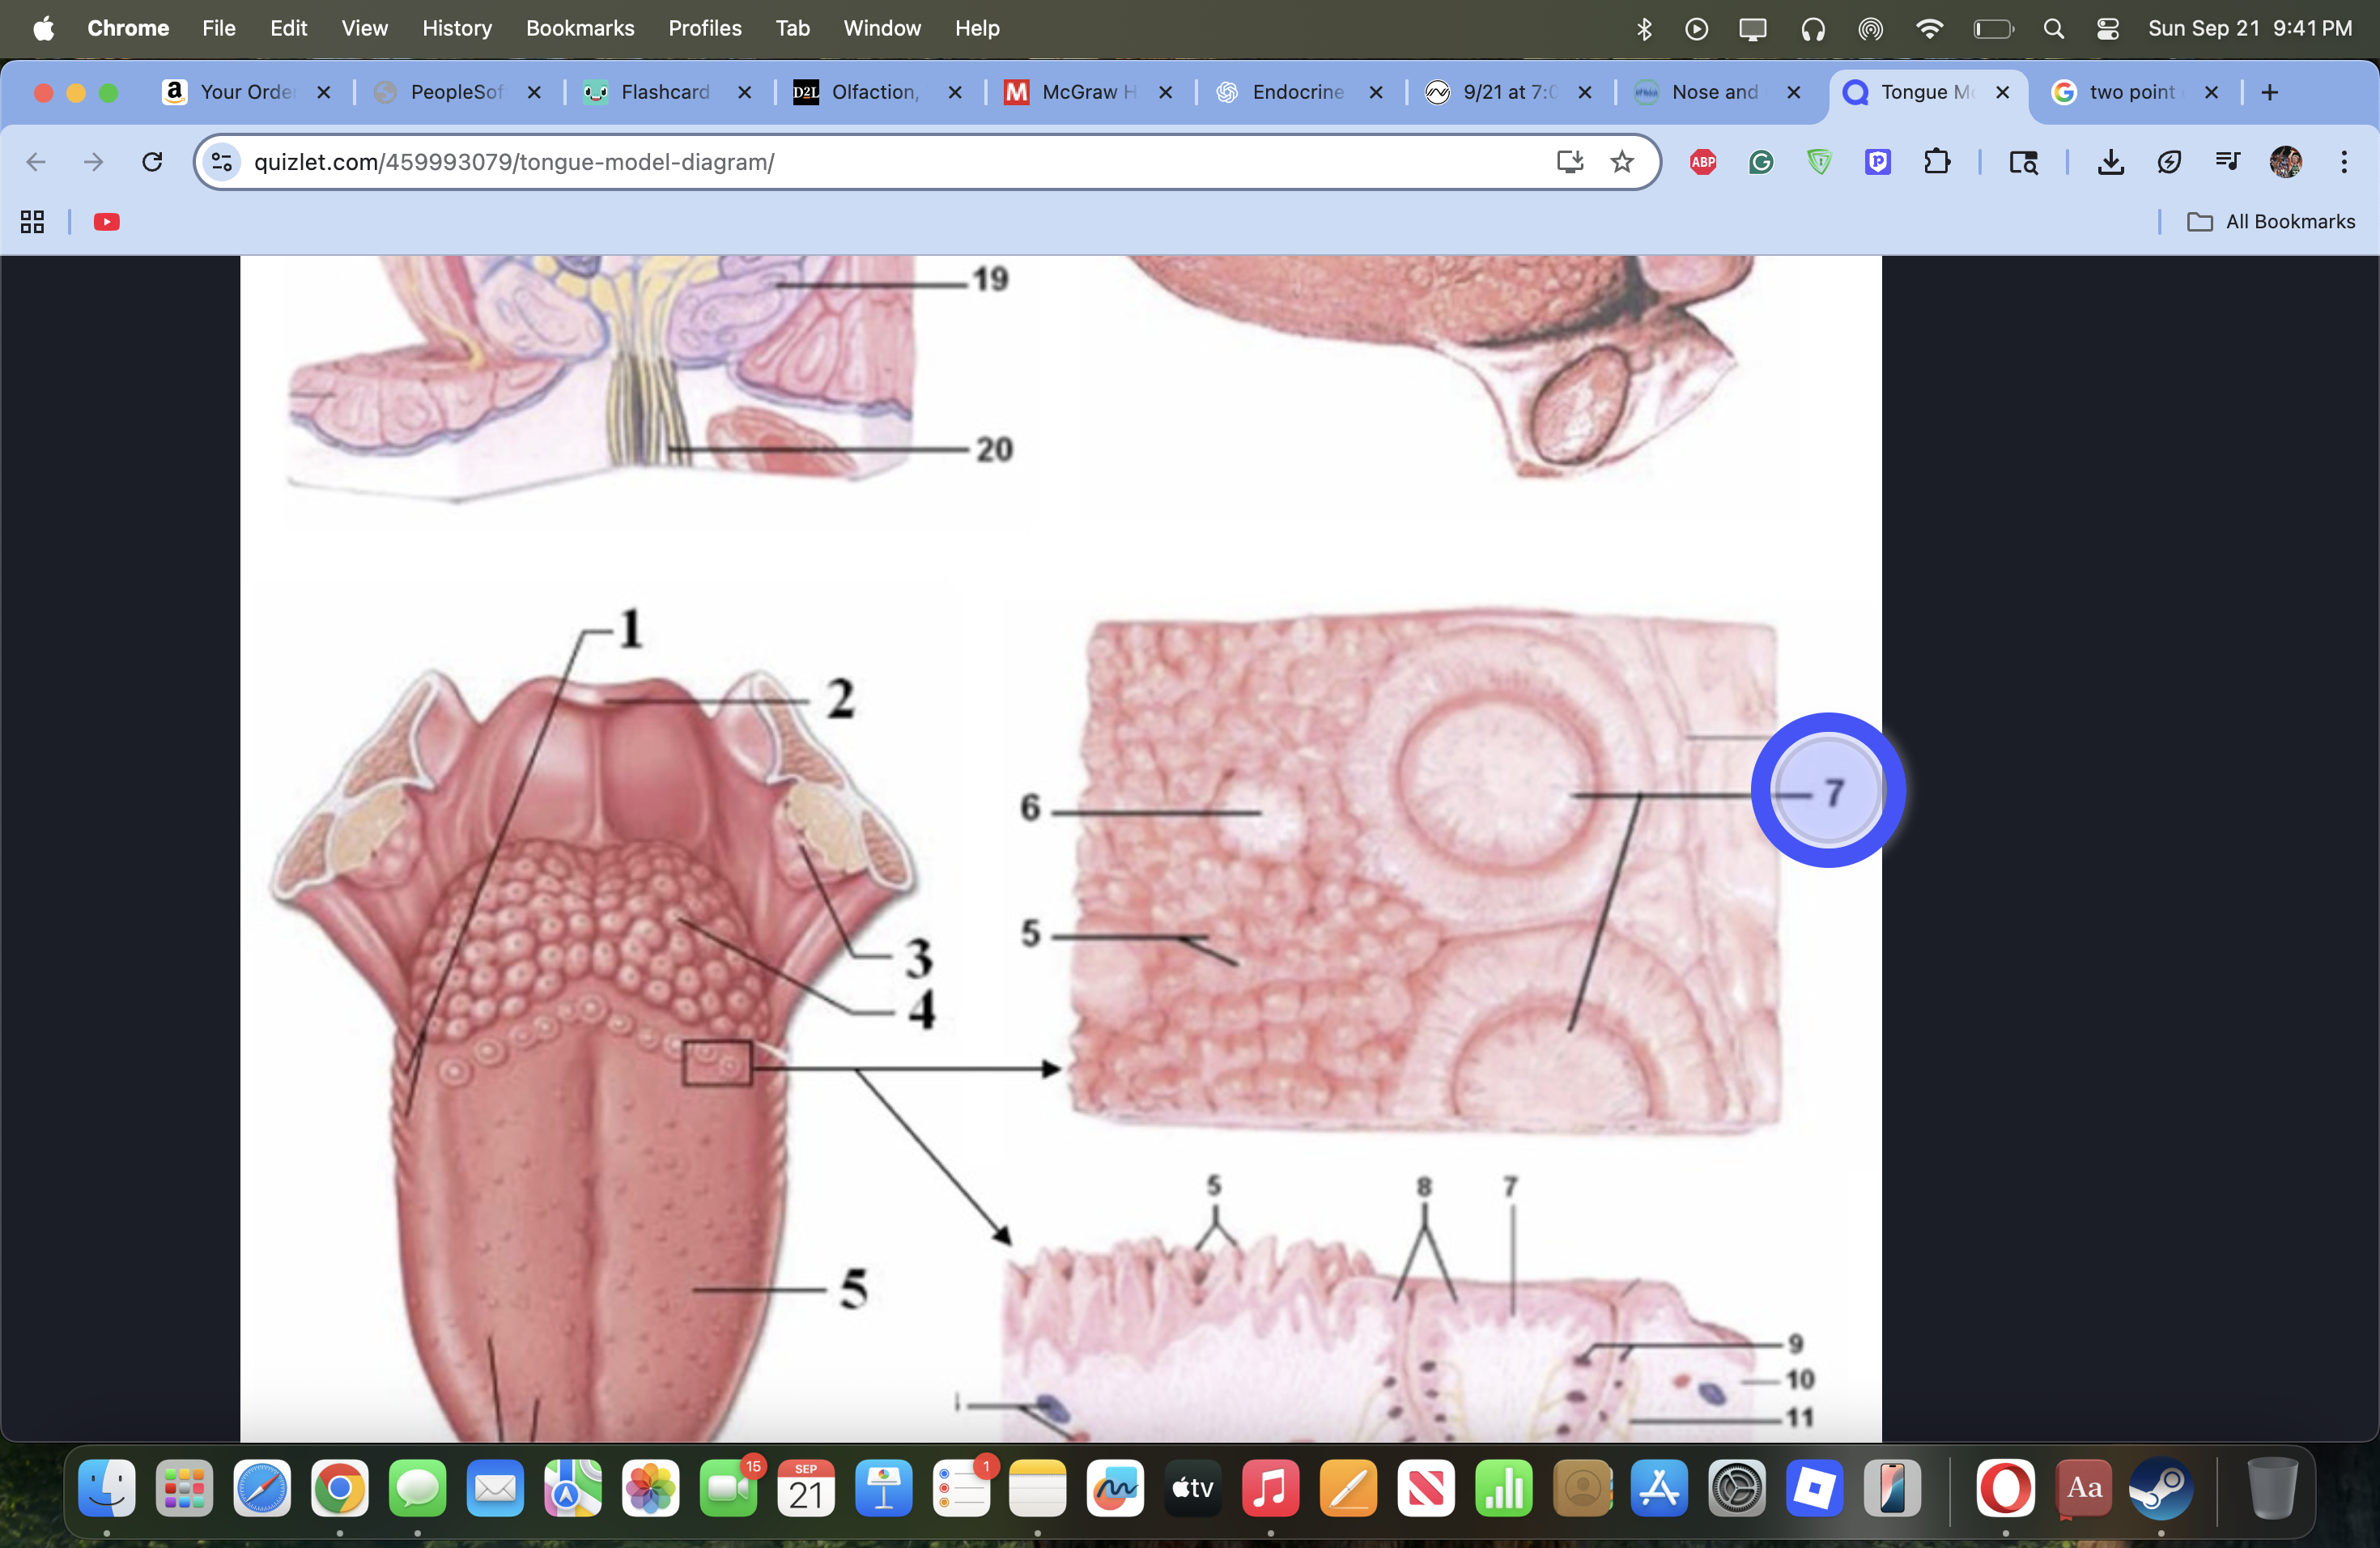Screen dimensions: 2380x1548
Task: Close the Tongue Model tab
Action: click(2002, 92)
